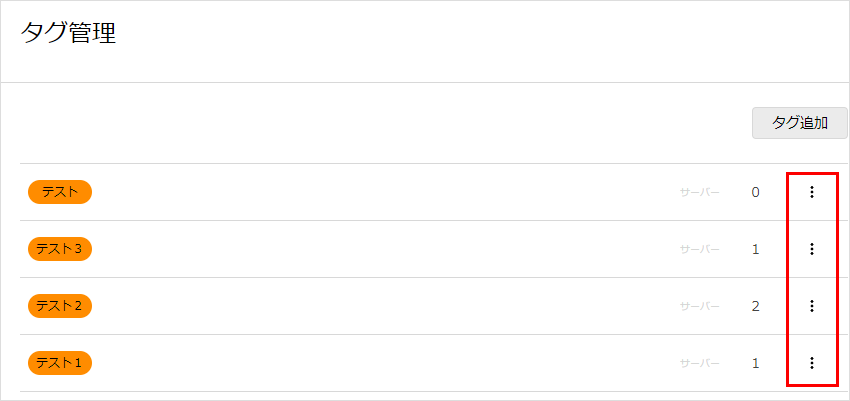Click the タグ管理 page heading
Image resolution: width=850 pixels, height=401 pixels.
pyautogui.click(x=68, y=34)
